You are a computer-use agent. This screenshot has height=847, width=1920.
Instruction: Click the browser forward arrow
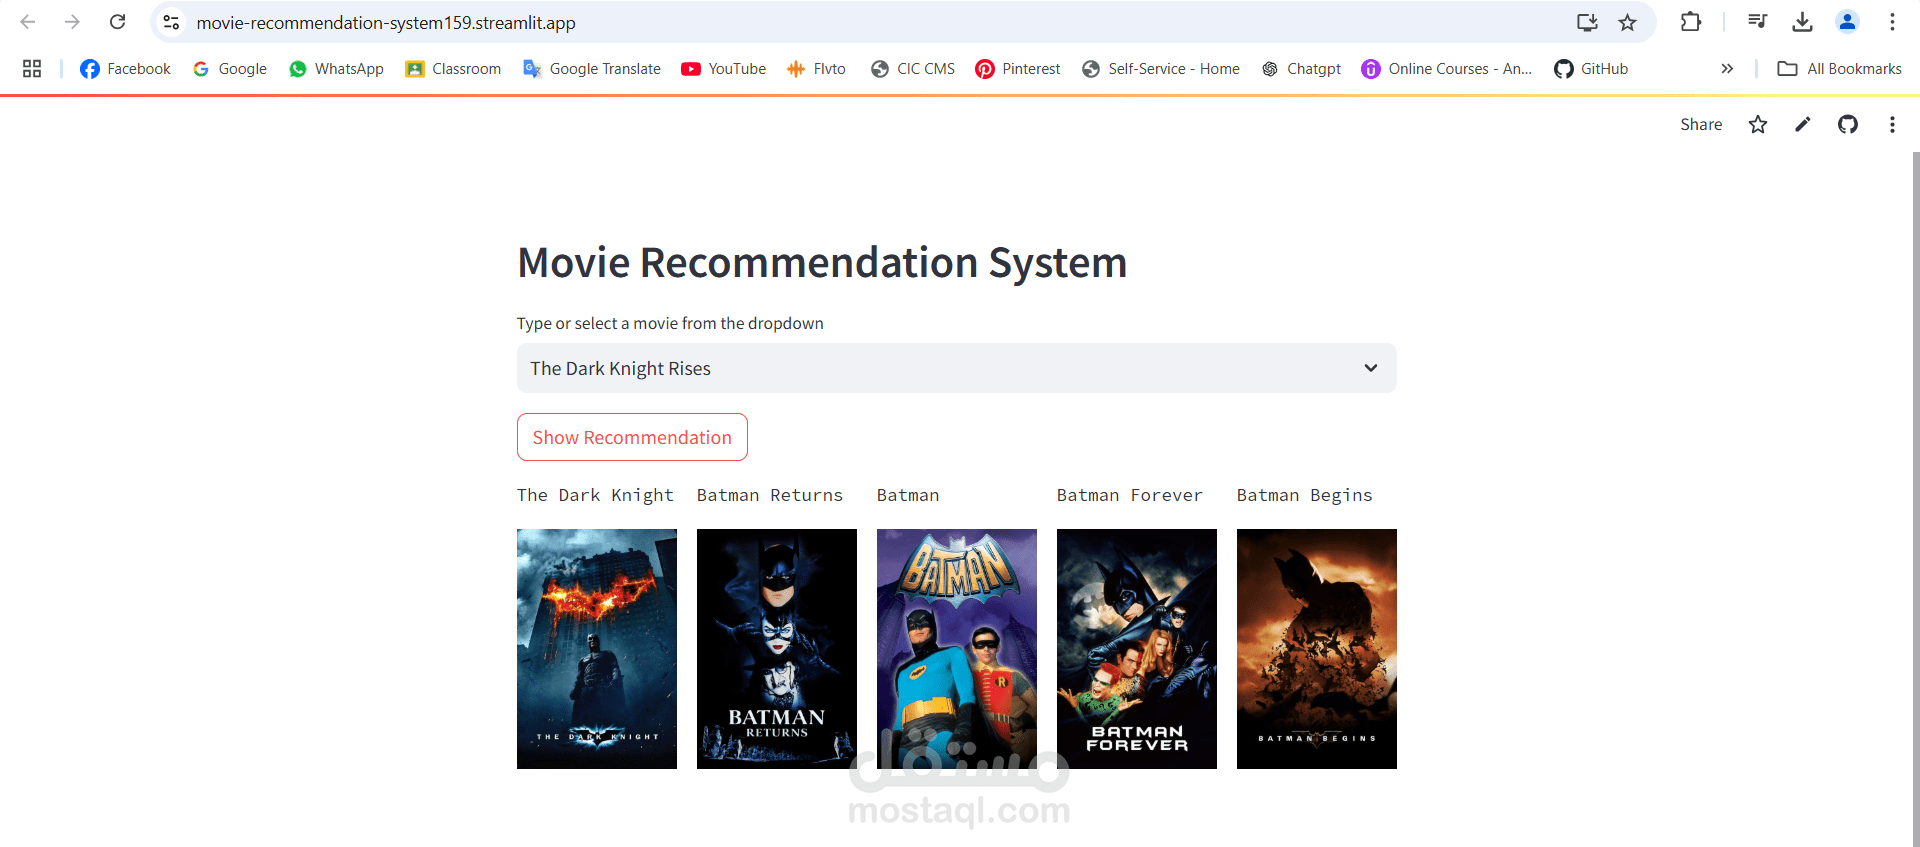click(72, 22)
